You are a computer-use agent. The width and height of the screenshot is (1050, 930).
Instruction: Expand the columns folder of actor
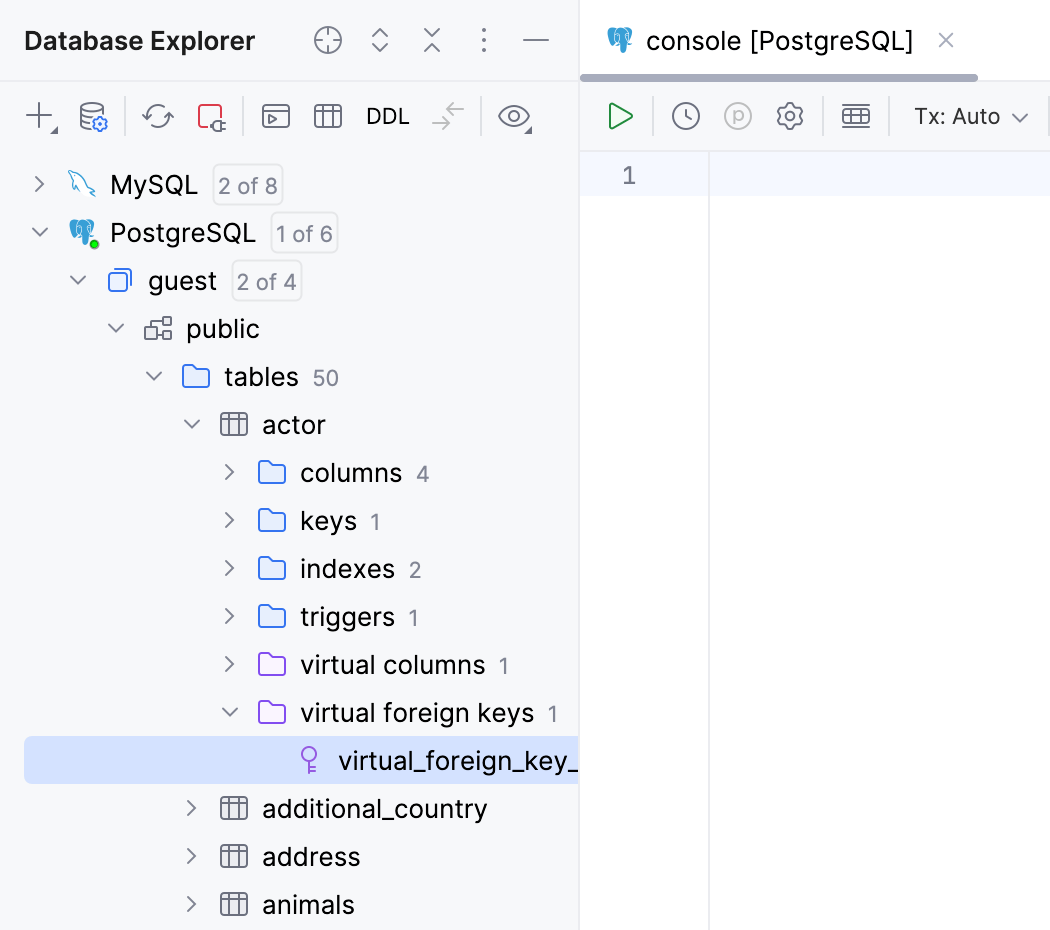coord(229,472)
